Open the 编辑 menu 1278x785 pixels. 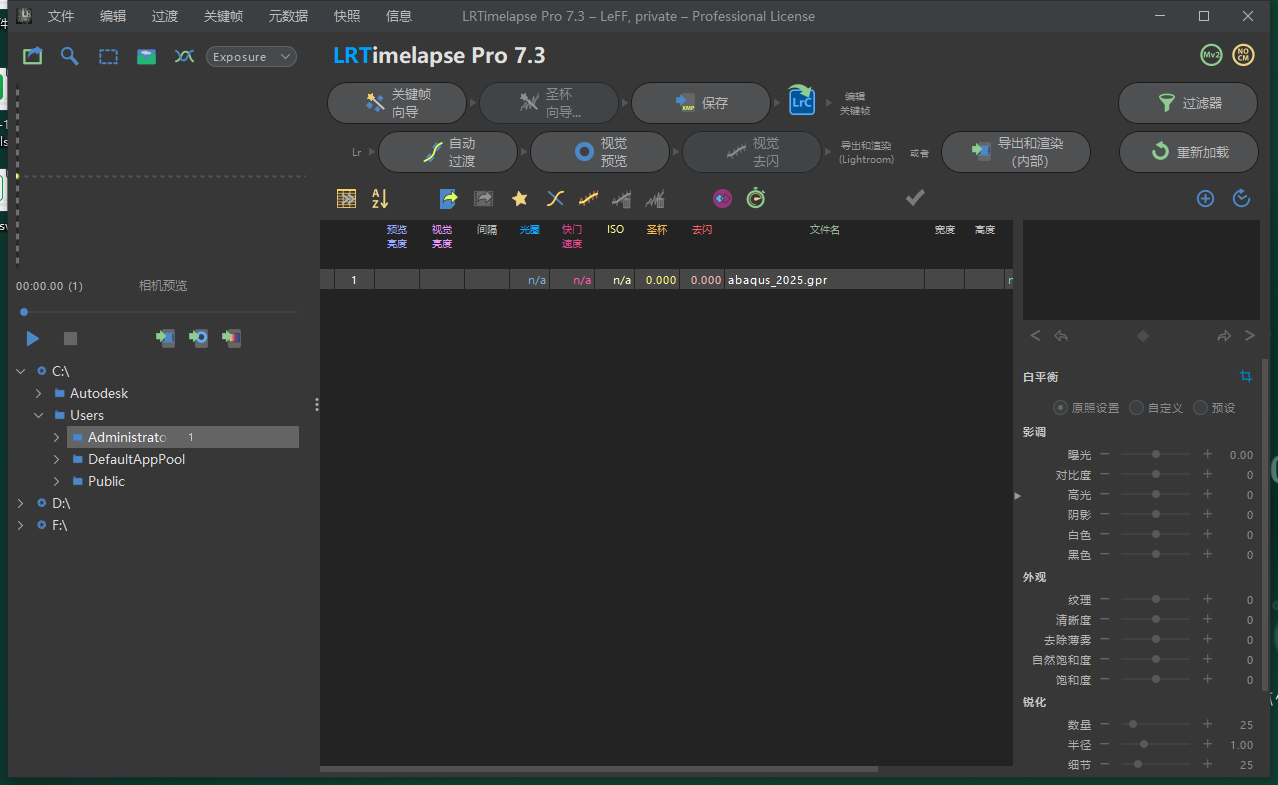pyautogui.click(x=113, y=16)
